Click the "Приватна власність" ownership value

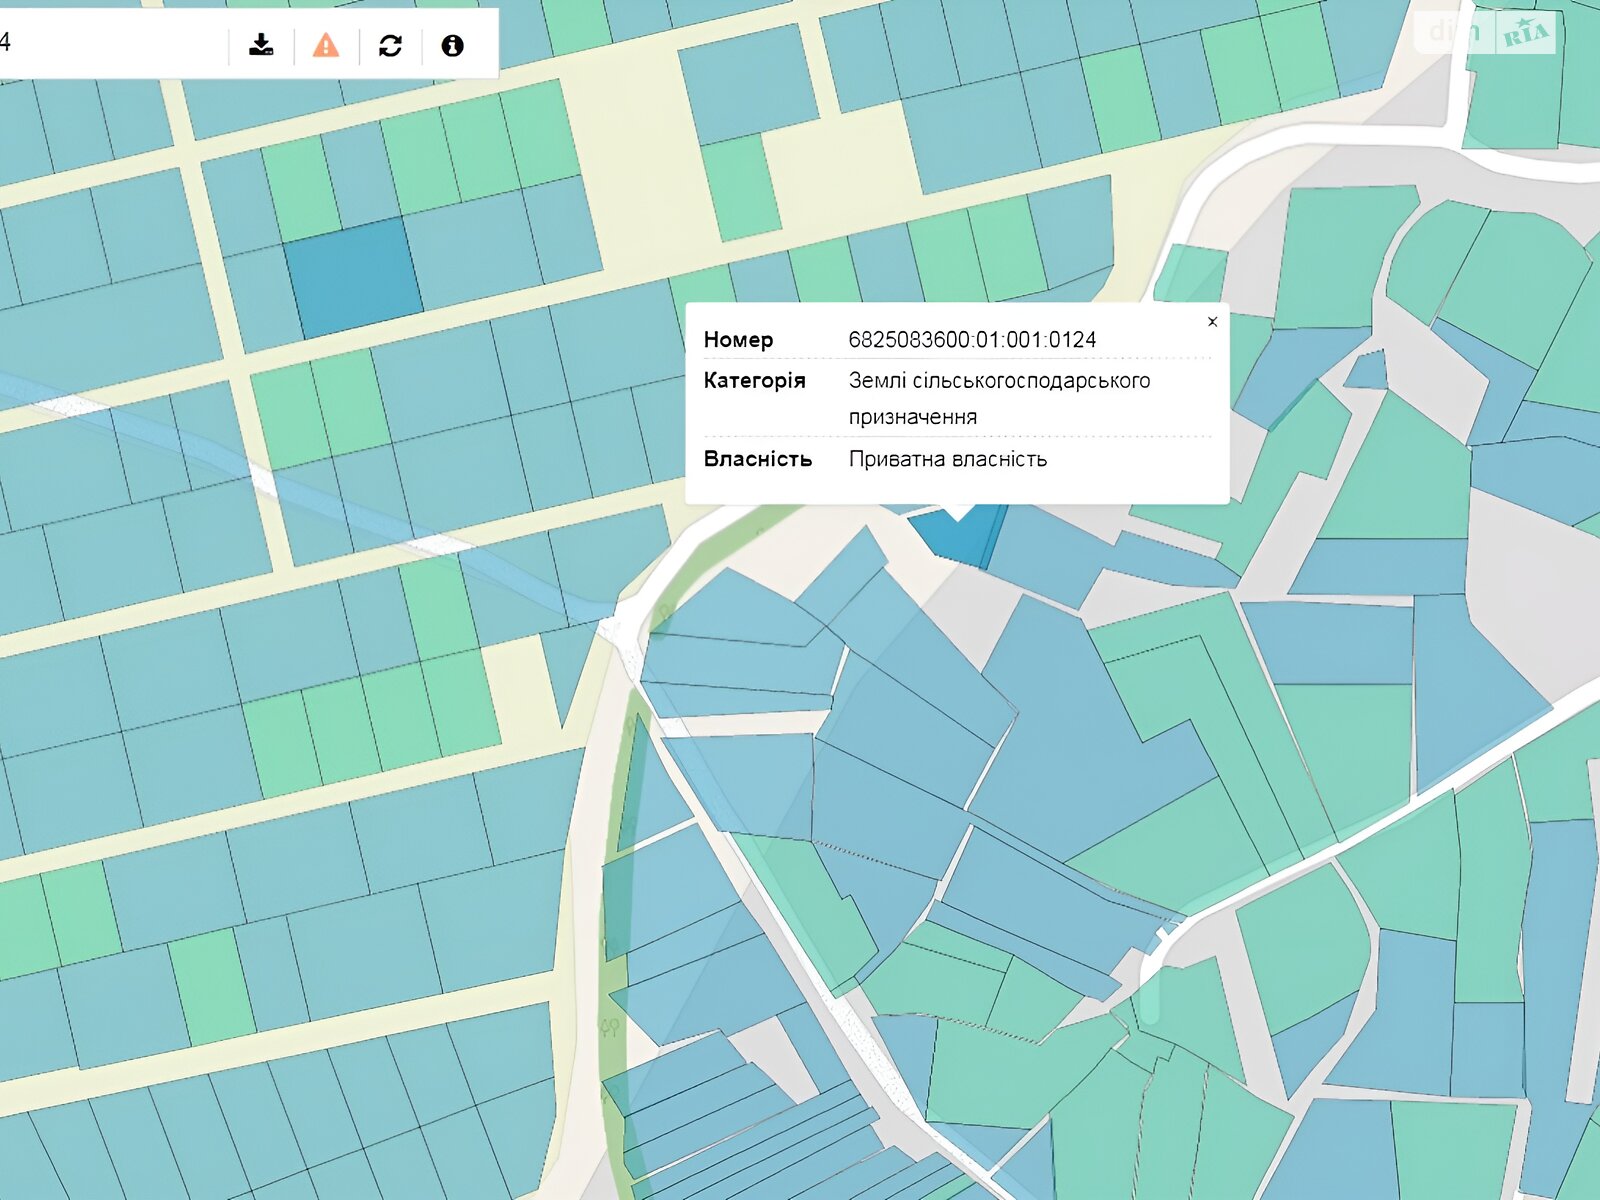tap(947, 459)
